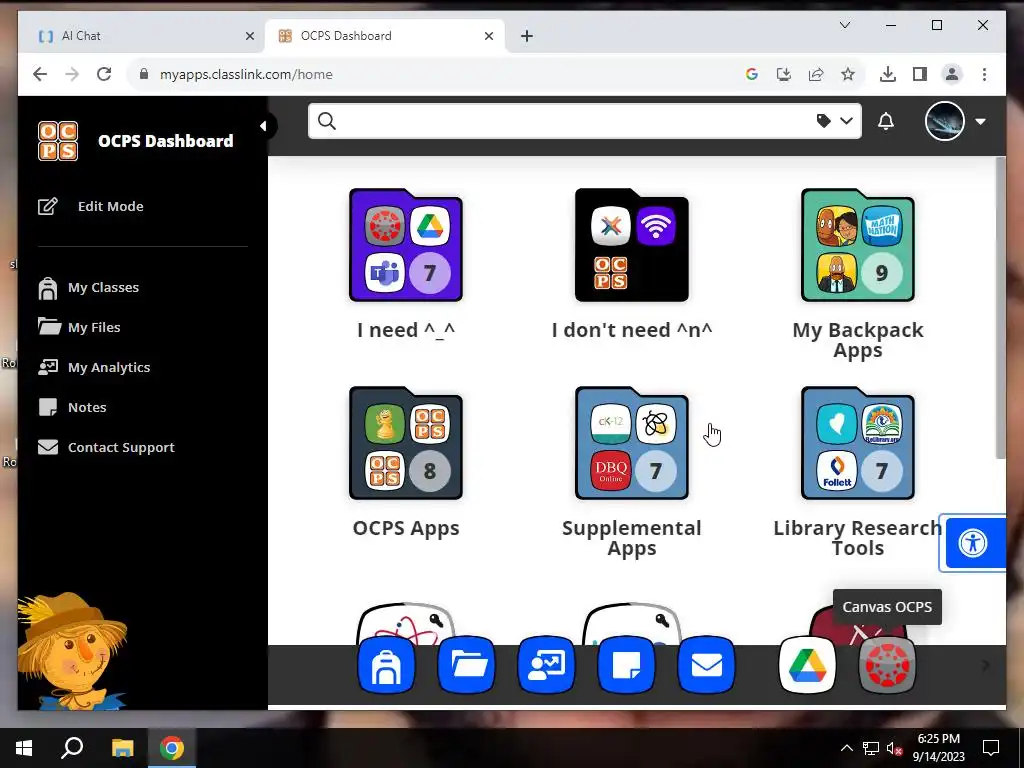Image resolution: width=1024 pixels, height=768 pixels.
Task: Open My Backpack Apps folder
Action: click(857, 245)
